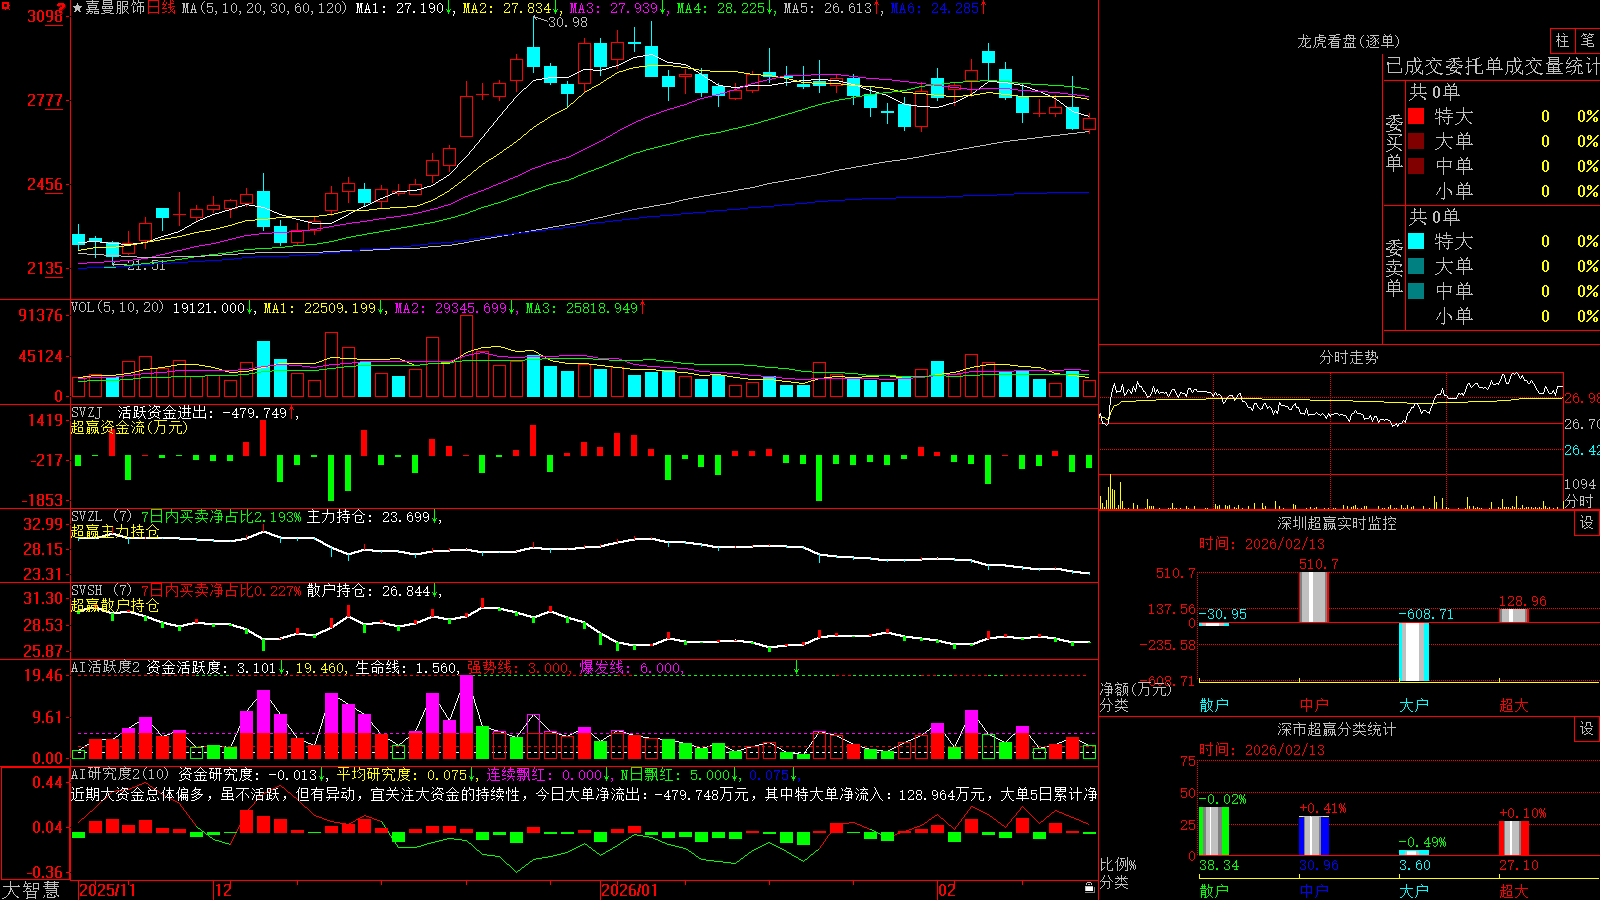This screenshot has width=1600, height=900.
Task: Click the 散户 38.34 green bar in 分类统计
Action: [1214, 831]
